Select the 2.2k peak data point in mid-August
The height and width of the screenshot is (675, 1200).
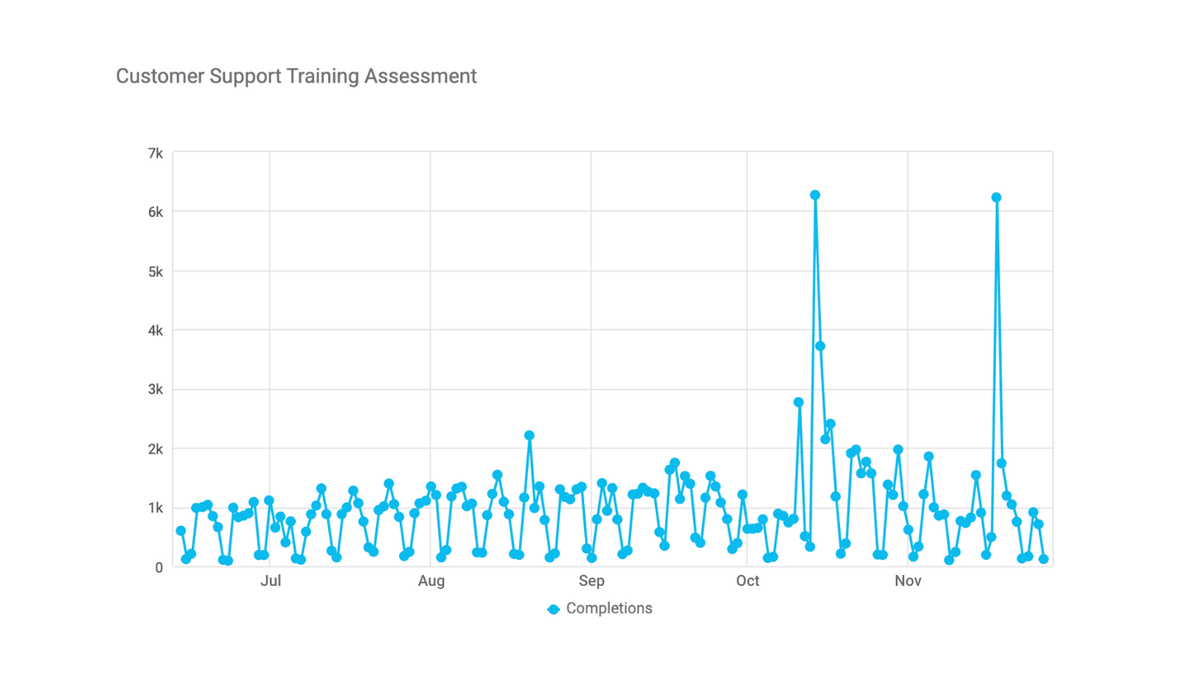pyautogui.click(x=529, y=434)
